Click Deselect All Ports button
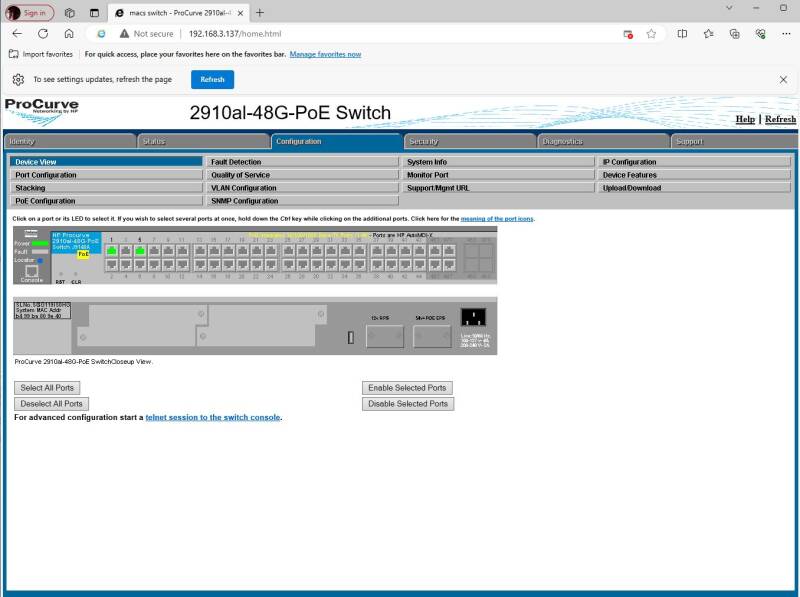800x597 pixels. (52, 404)
